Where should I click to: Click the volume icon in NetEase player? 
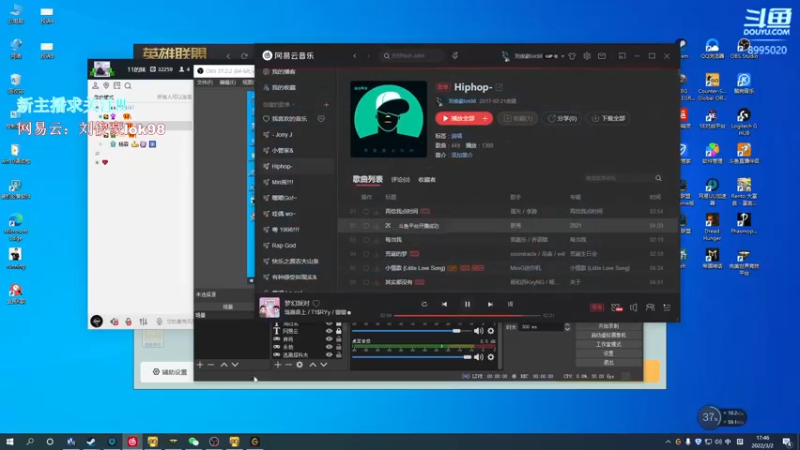tap(634, 307)
